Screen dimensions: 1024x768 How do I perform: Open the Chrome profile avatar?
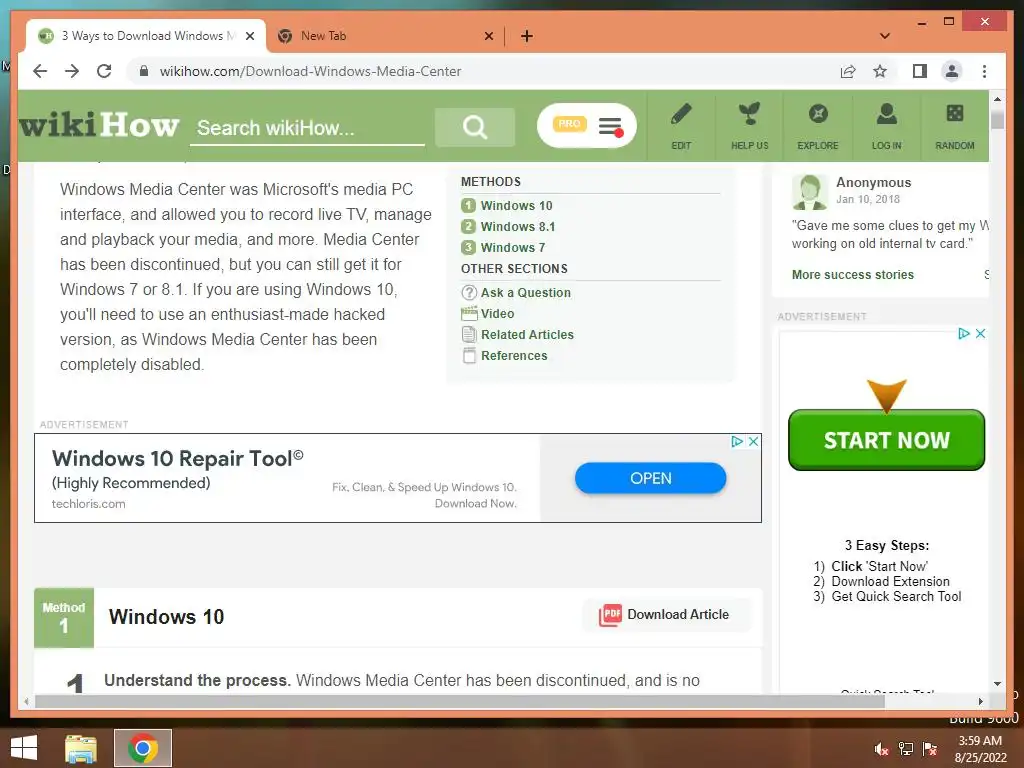952,71
